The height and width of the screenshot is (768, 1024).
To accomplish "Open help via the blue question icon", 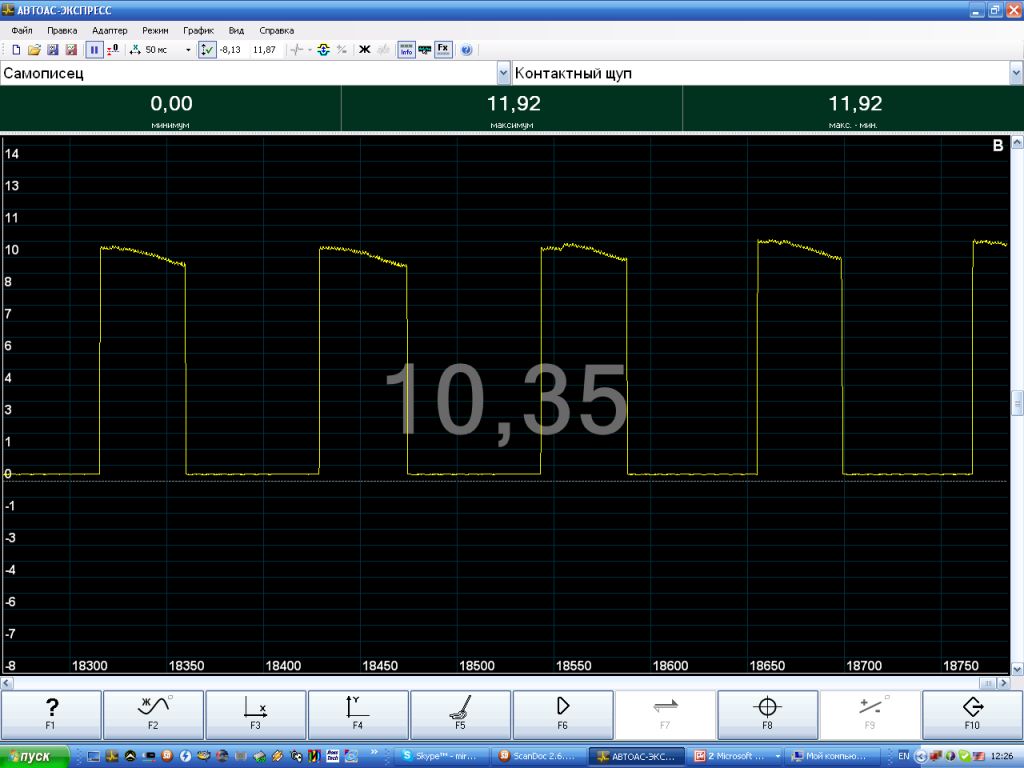I will coord(466,50).
